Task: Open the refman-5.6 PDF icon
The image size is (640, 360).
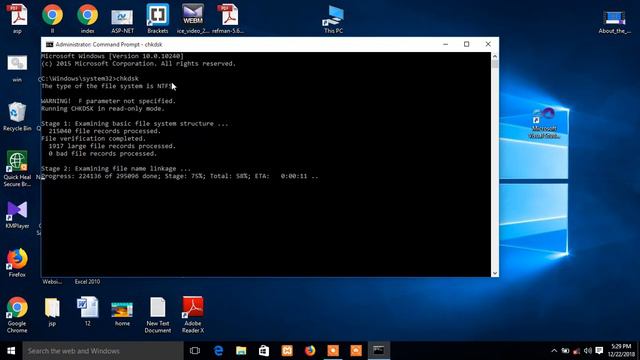Action: point(228,18)
